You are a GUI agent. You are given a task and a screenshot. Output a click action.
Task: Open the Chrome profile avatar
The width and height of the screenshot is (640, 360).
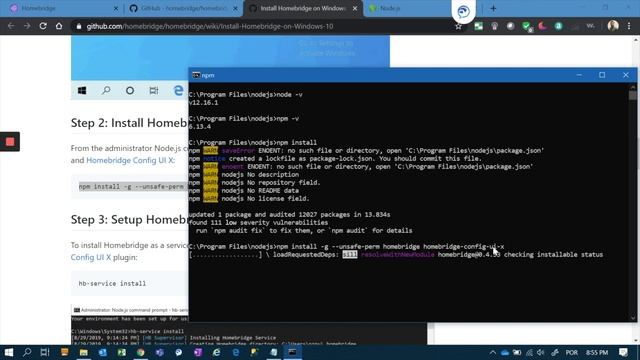(x=613, y=26)
